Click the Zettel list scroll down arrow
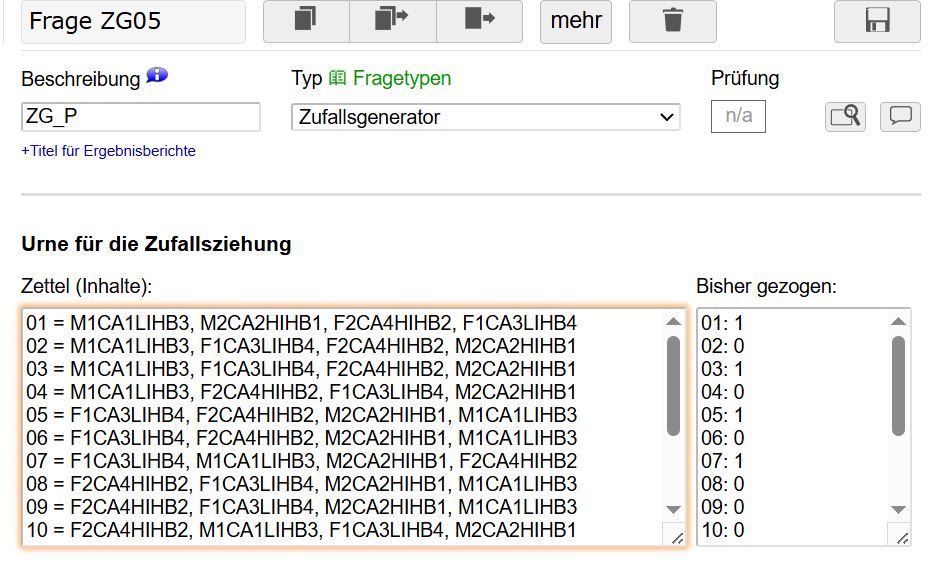950x569 pixels. [x=673, y=510]
